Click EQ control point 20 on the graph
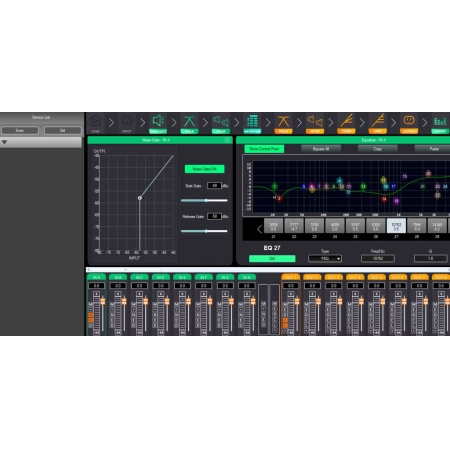The image size is (450, 450). [x=428, y=173]
